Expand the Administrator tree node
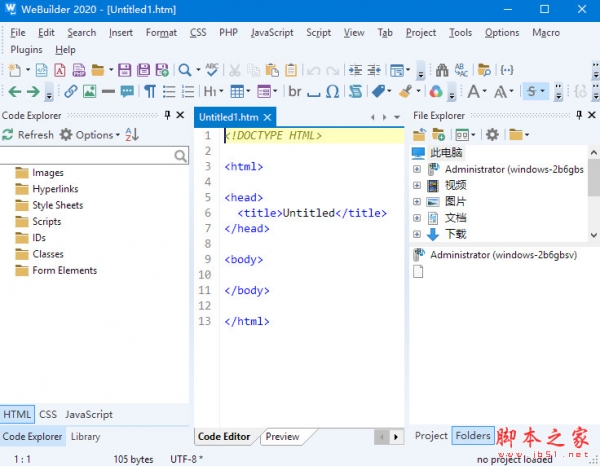 (x=417, y=169)
